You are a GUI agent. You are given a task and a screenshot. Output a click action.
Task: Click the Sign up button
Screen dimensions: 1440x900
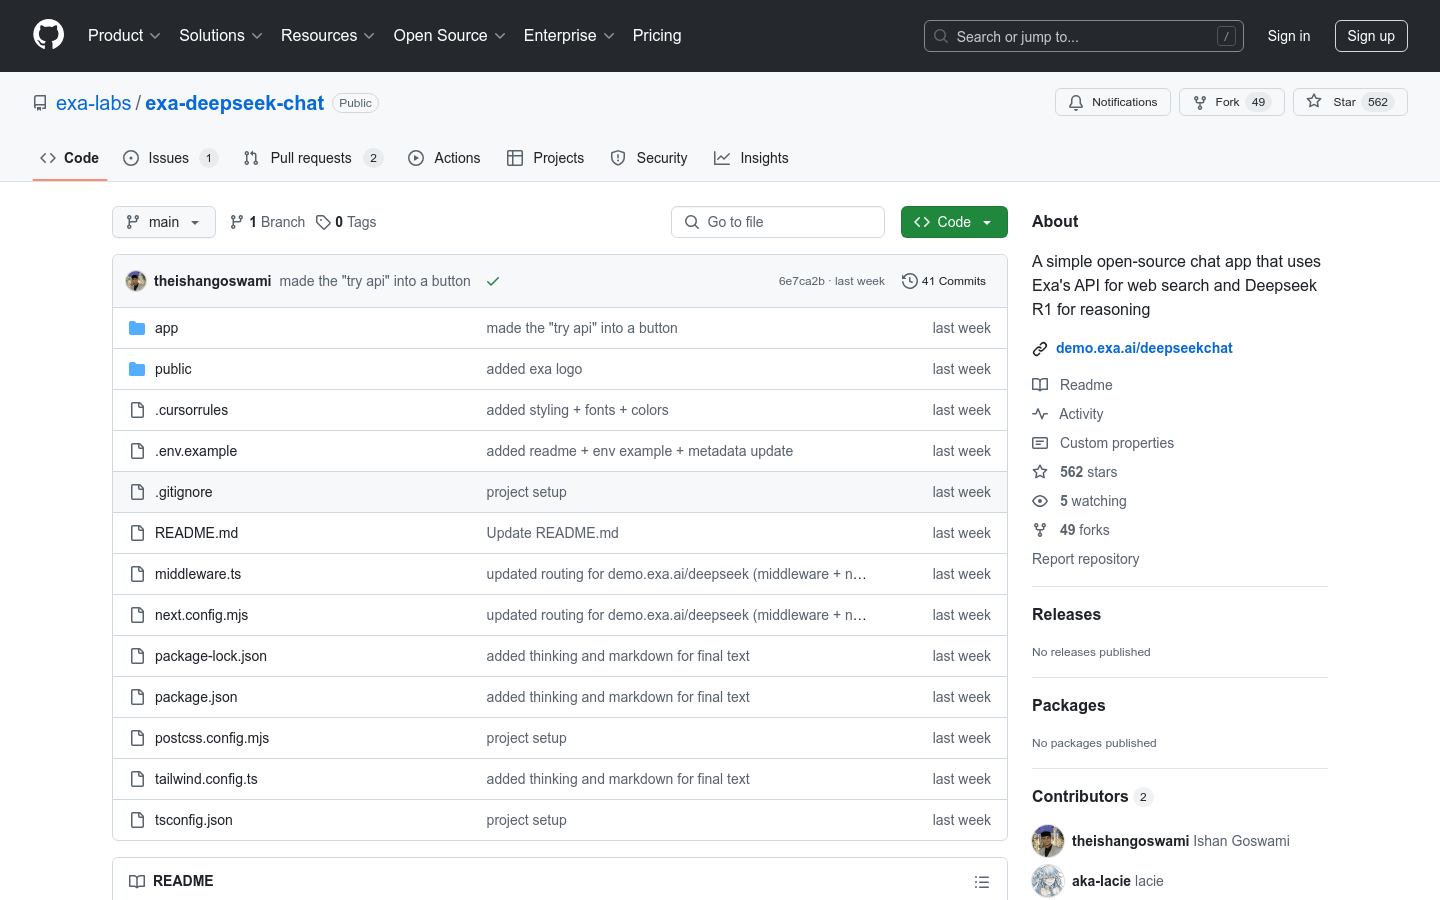[x=1371, y=35]
